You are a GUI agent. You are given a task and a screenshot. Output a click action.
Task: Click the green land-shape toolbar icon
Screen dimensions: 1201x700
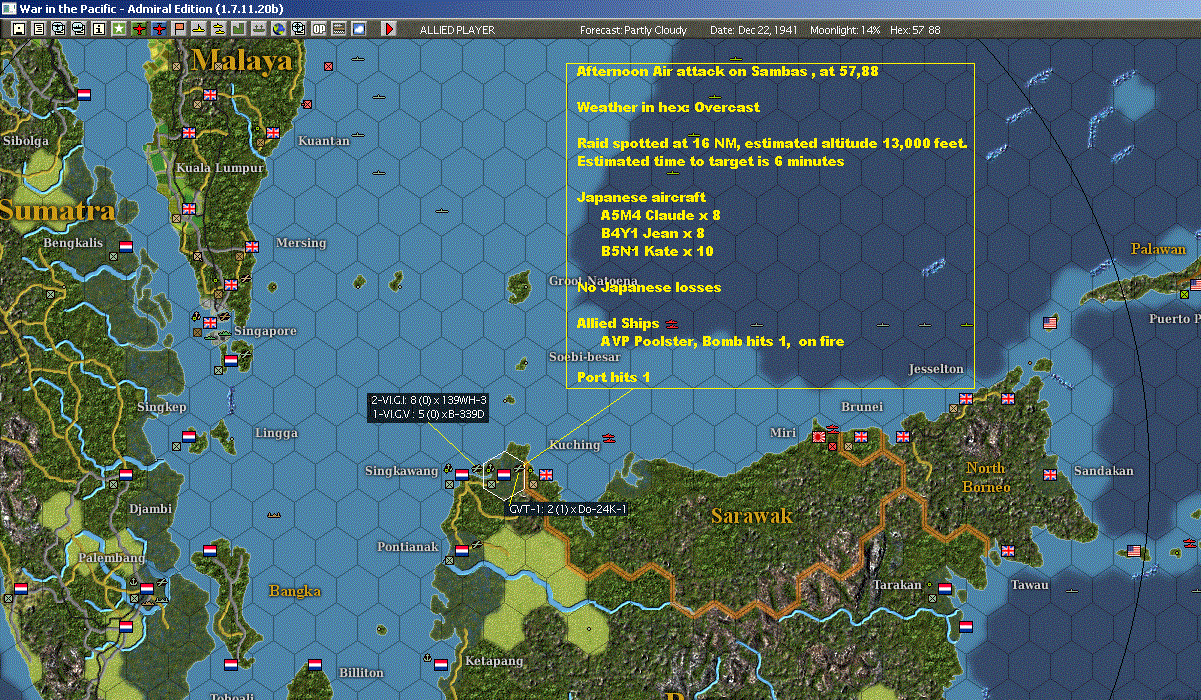click(x=239, y=29)
